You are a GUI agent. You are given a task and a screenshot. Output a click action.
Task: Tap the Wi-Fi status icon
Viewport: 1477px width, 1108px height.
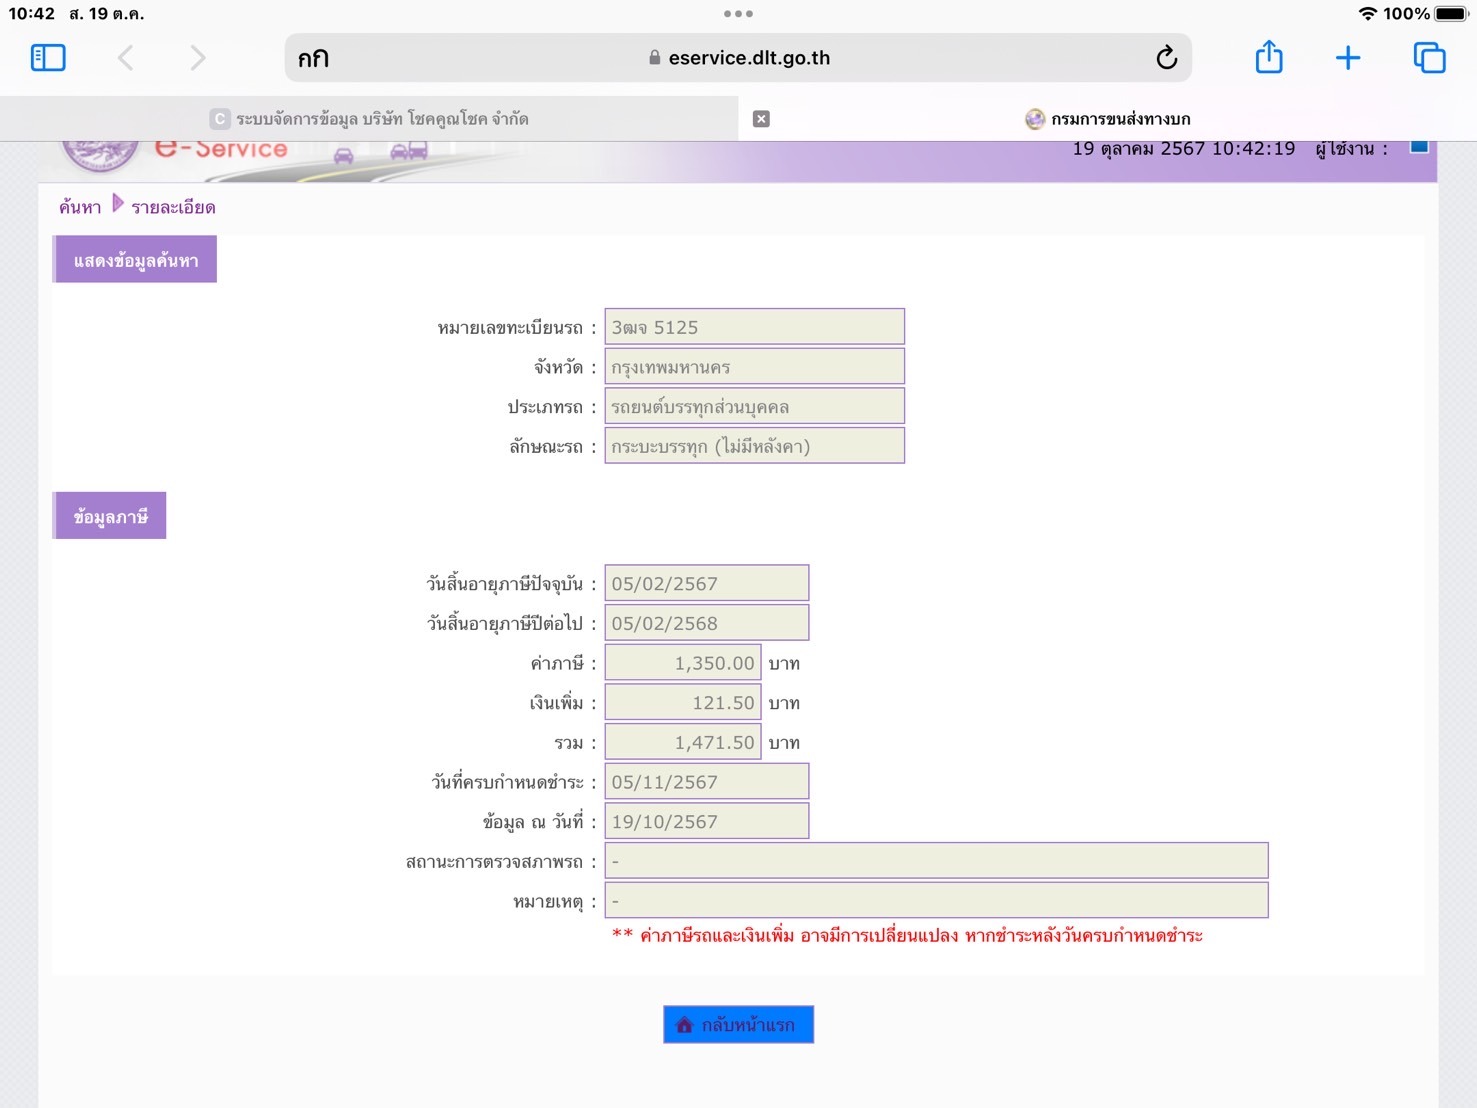[x=1367, y=14]
